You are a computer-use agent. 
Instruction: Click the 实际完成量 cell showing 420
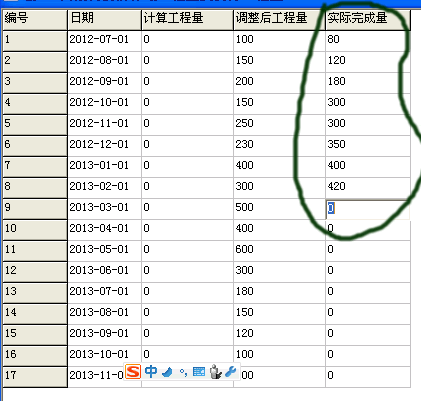(368, 188)
